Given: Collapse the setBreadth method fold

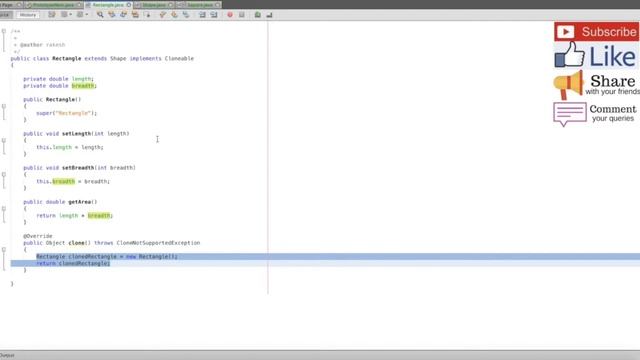Looking at the screenshot, I should coord(4,174).
